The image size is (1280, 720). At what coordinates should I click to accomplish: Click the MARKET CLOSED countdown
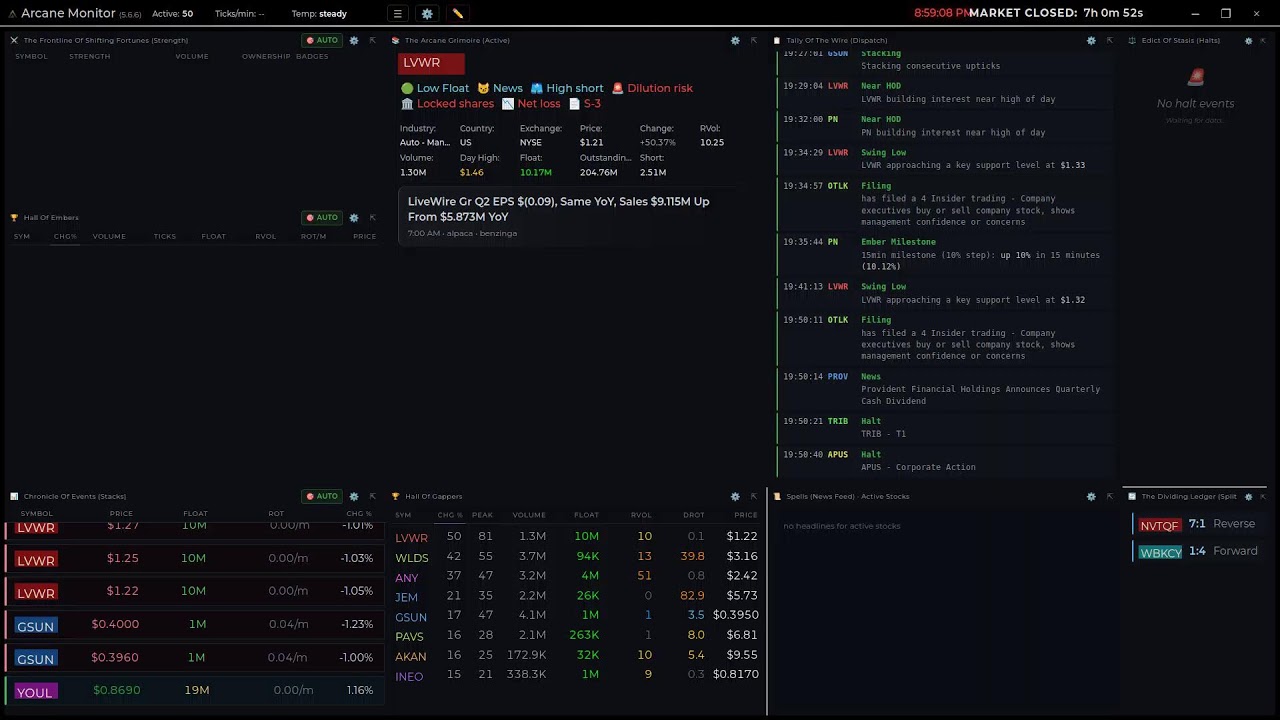(1056, 13)
